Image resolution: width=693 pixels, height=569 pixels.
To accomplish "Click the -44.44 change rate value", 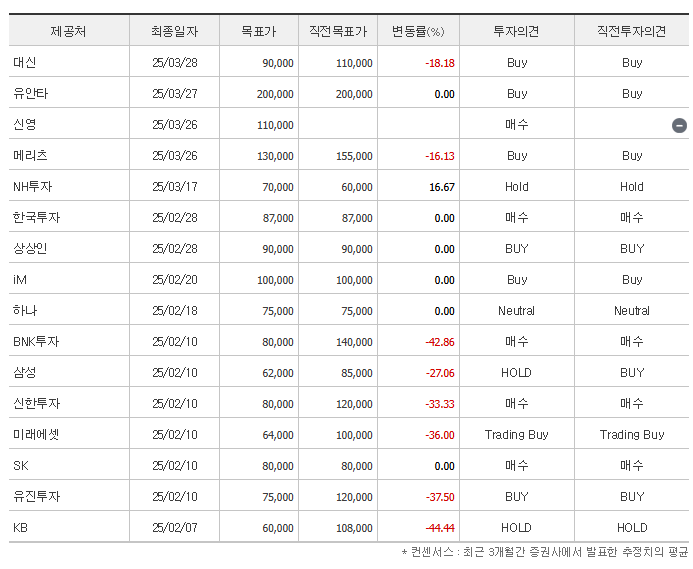I will click(440, 528).
